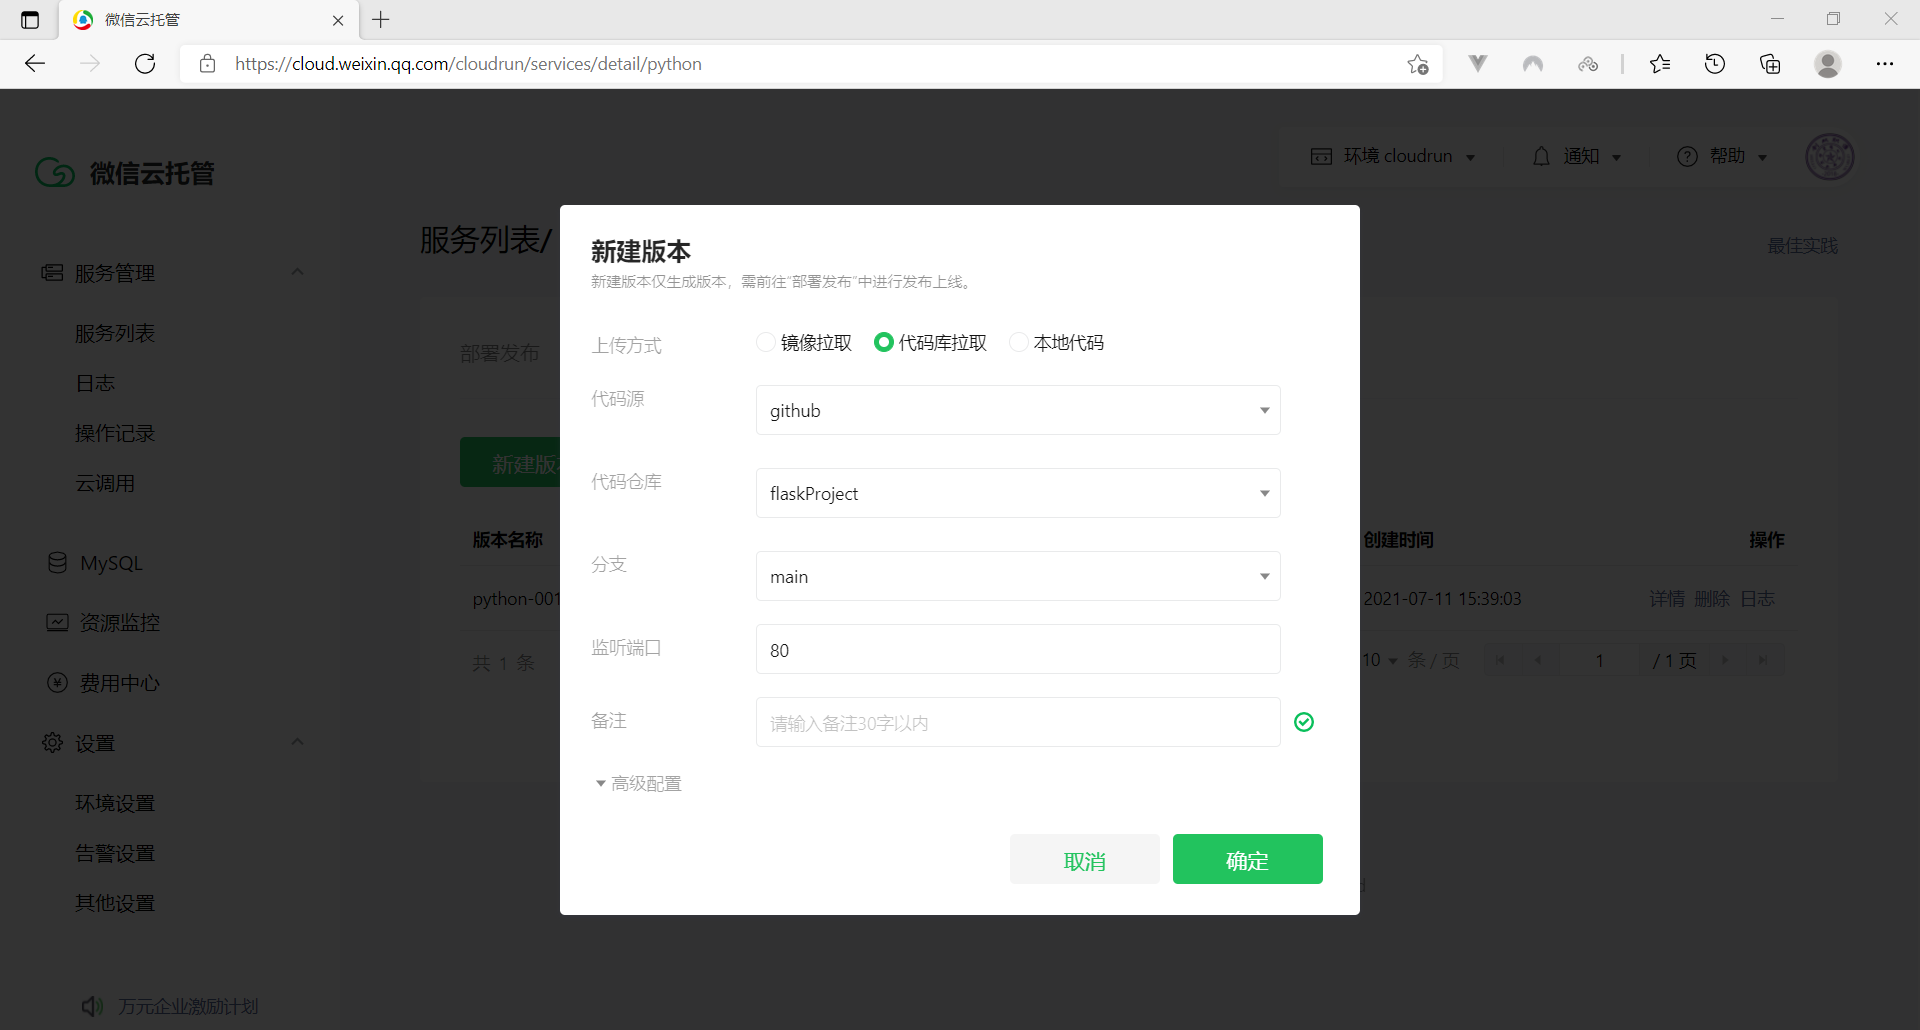
Task: Click the 确定 confirm button
Action: point(1247,860)
